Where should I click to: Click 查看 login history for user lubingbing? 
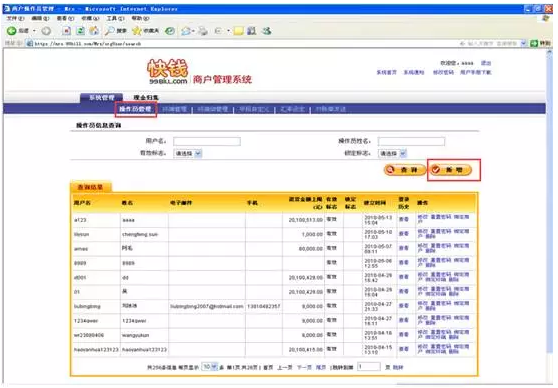(404, 306)
